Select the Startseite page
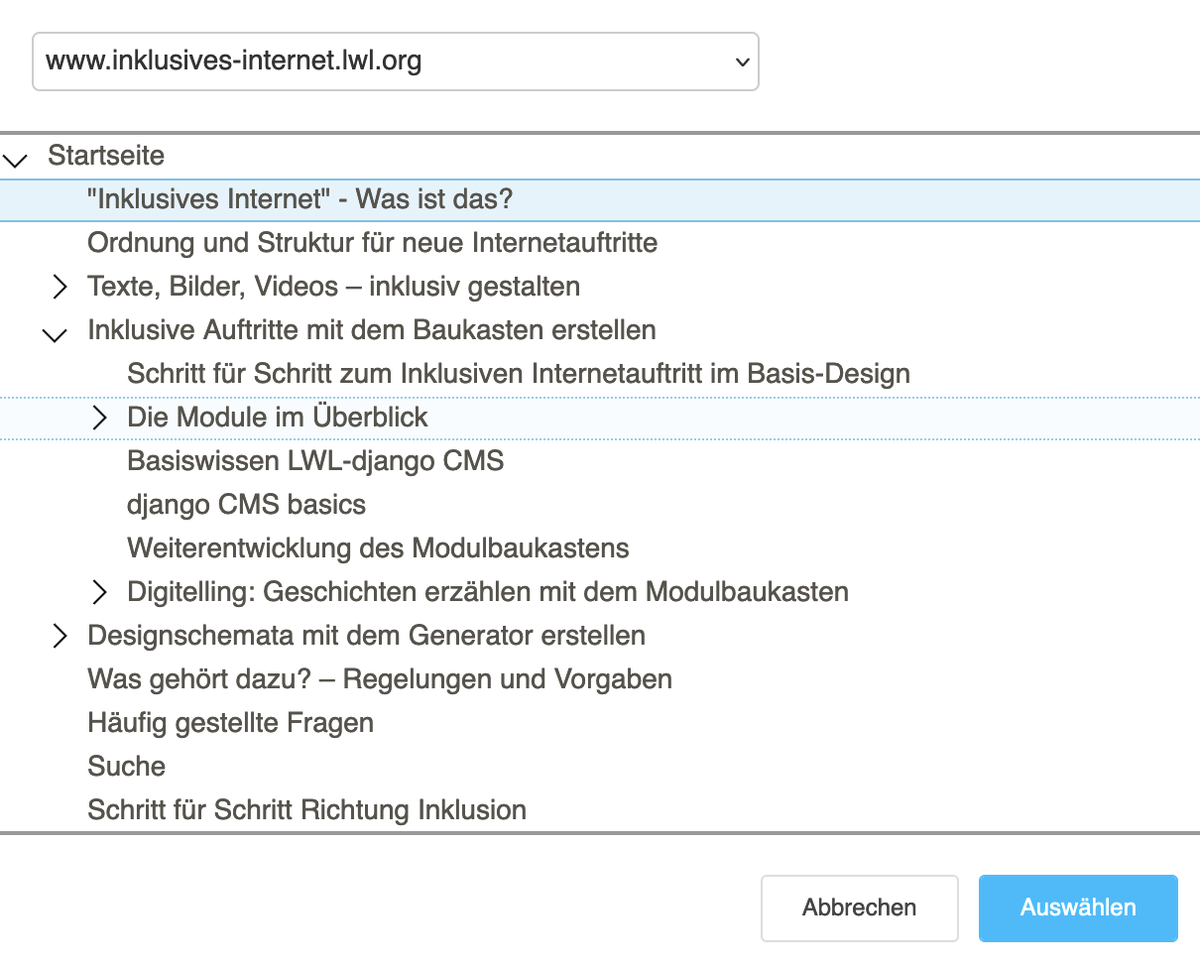 click(x=106, y=156)
